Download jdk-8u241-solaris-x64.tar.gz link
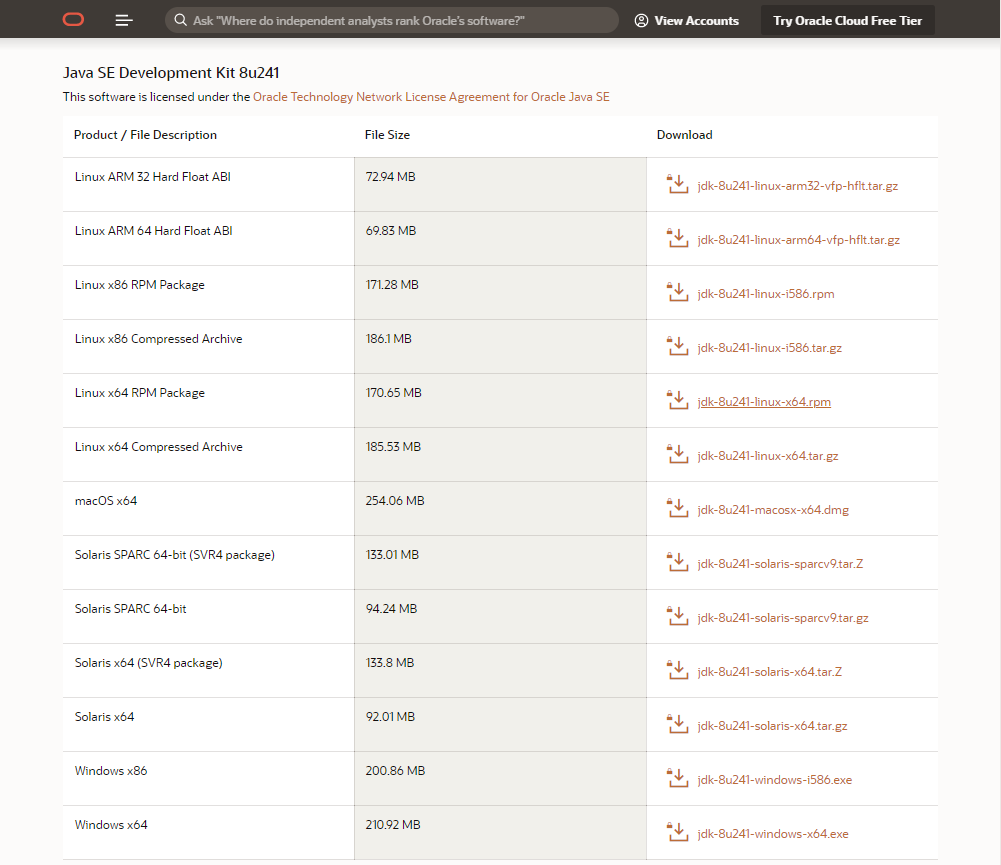 click(772, 726)
